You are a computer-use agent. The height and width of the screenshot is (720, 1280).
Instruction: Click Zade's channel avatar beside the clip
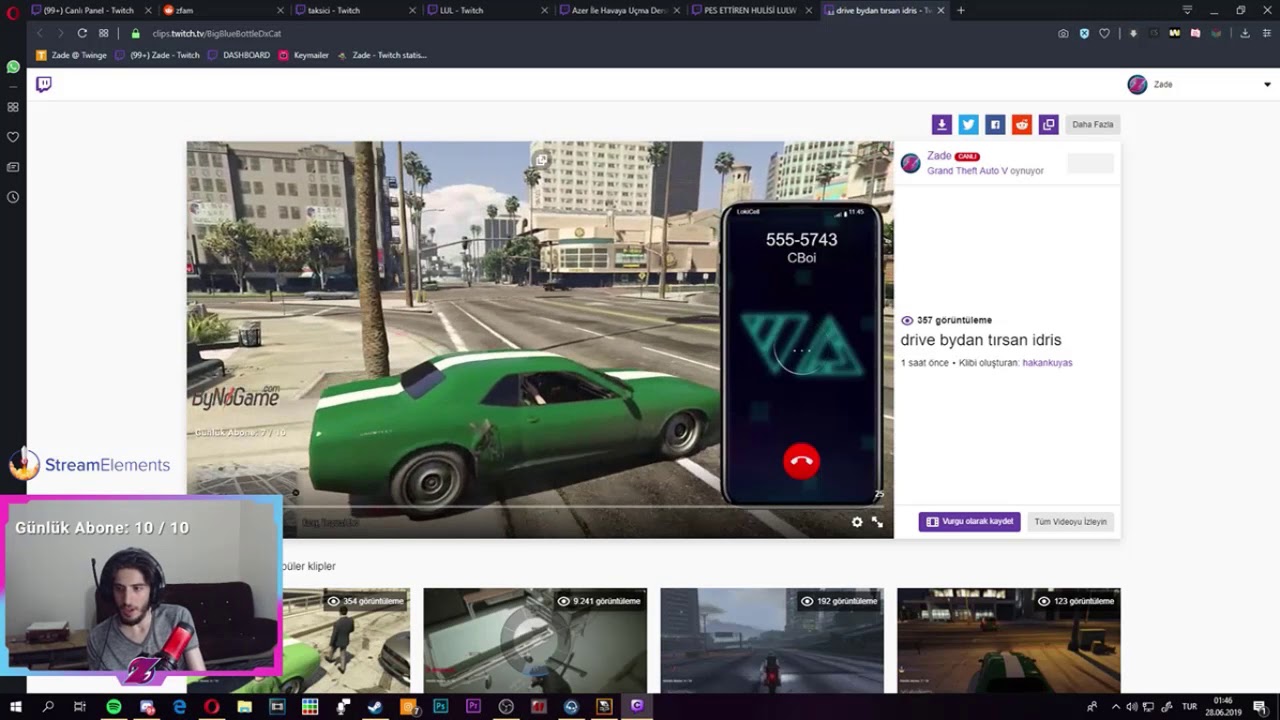910,163
